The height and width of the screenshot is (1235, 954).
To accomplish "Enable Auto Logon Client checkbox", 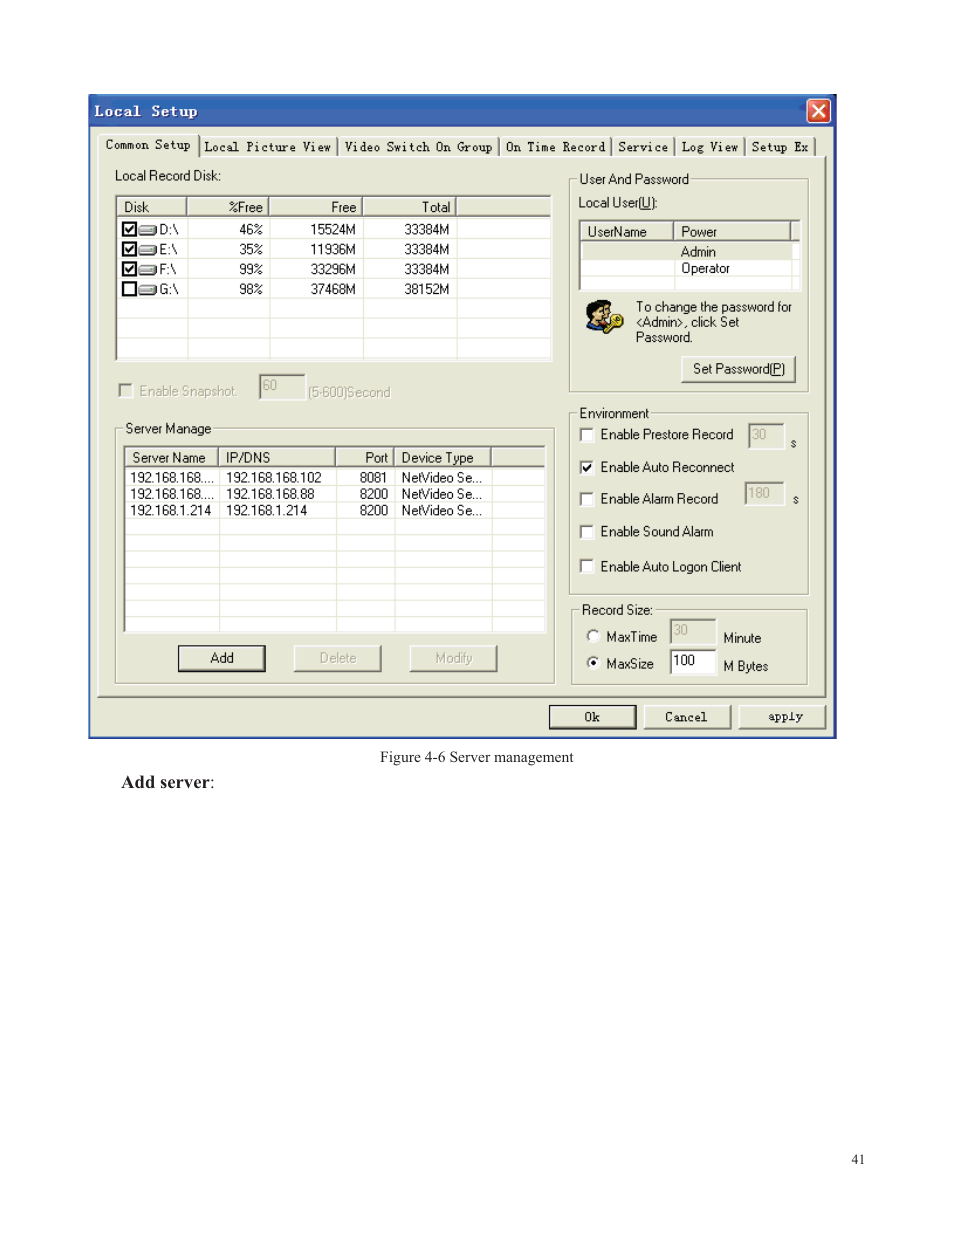I will (587, 567).
